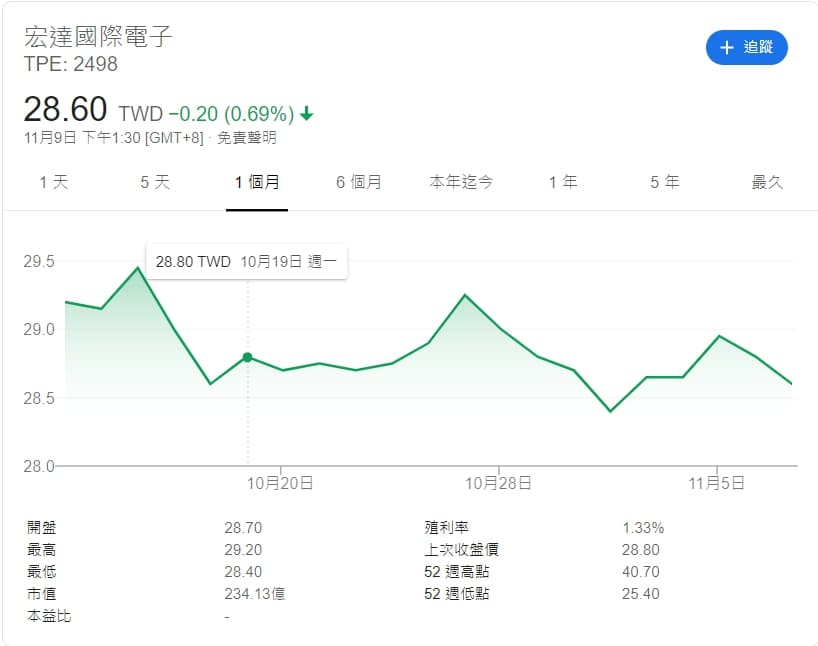Click the 宏達國際電子 company title
The height and width of the screenshot is (646, 818).
point(99,37)
